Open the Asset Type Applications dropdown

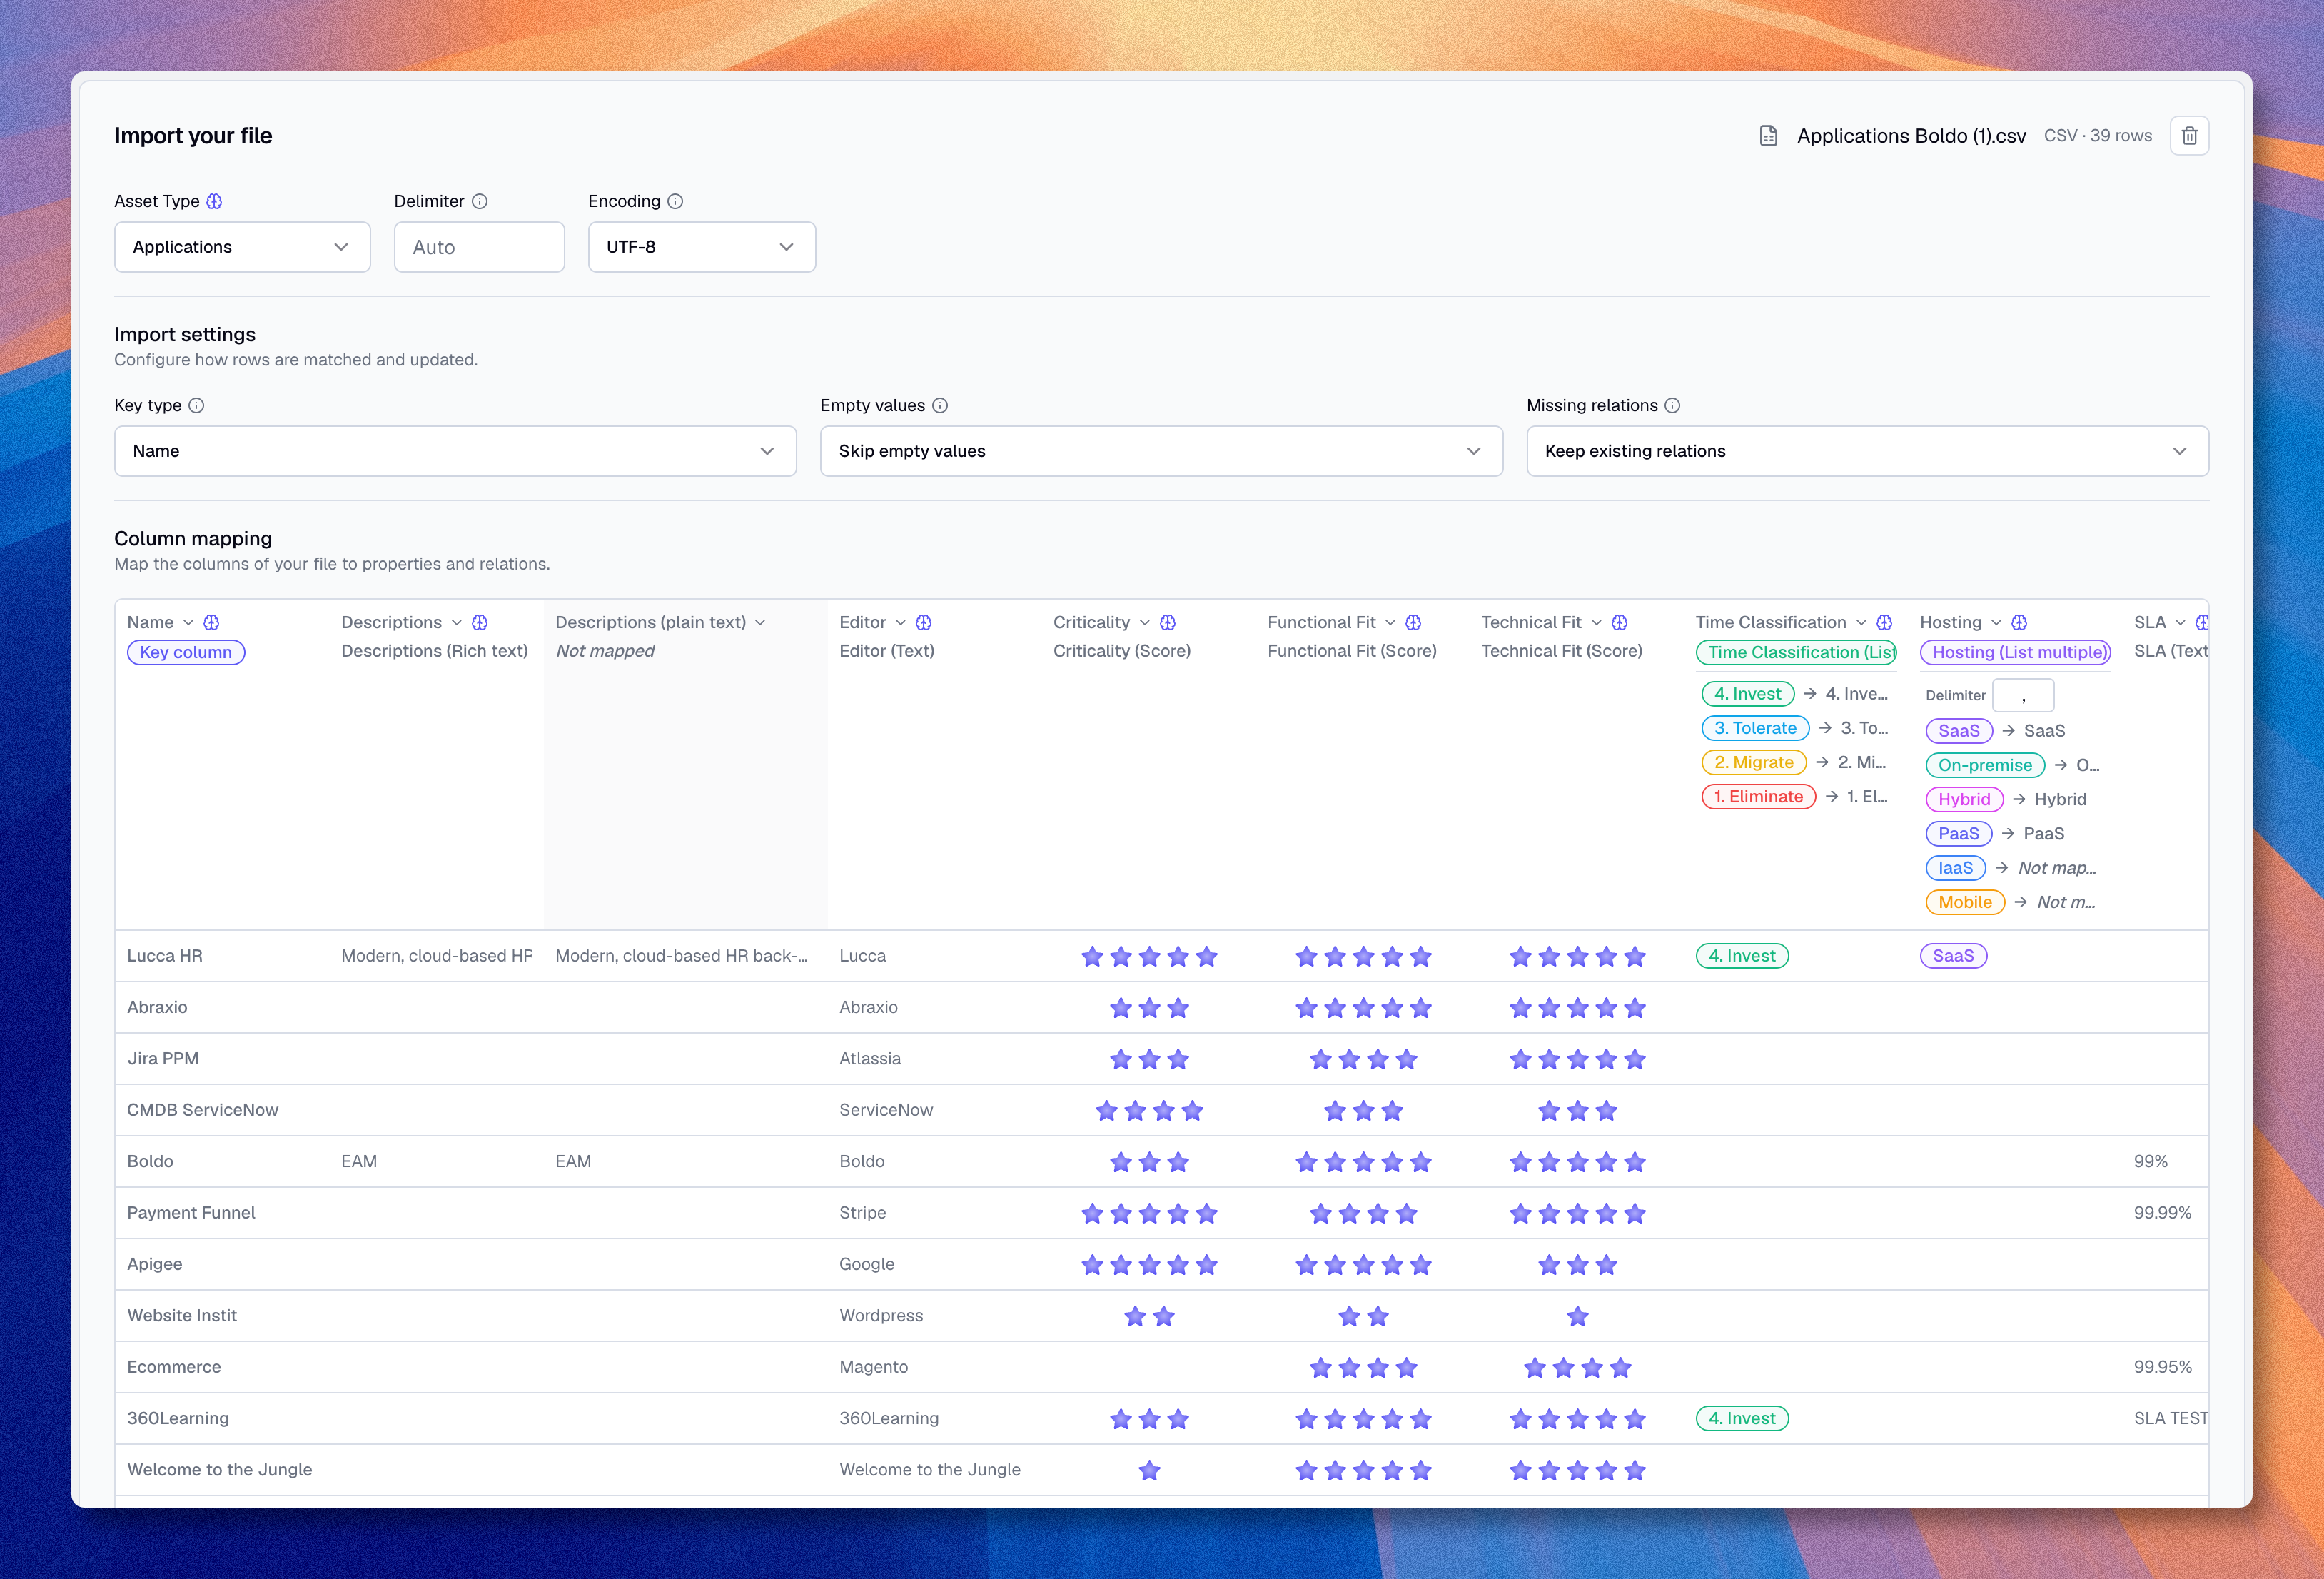coord(242,247)
